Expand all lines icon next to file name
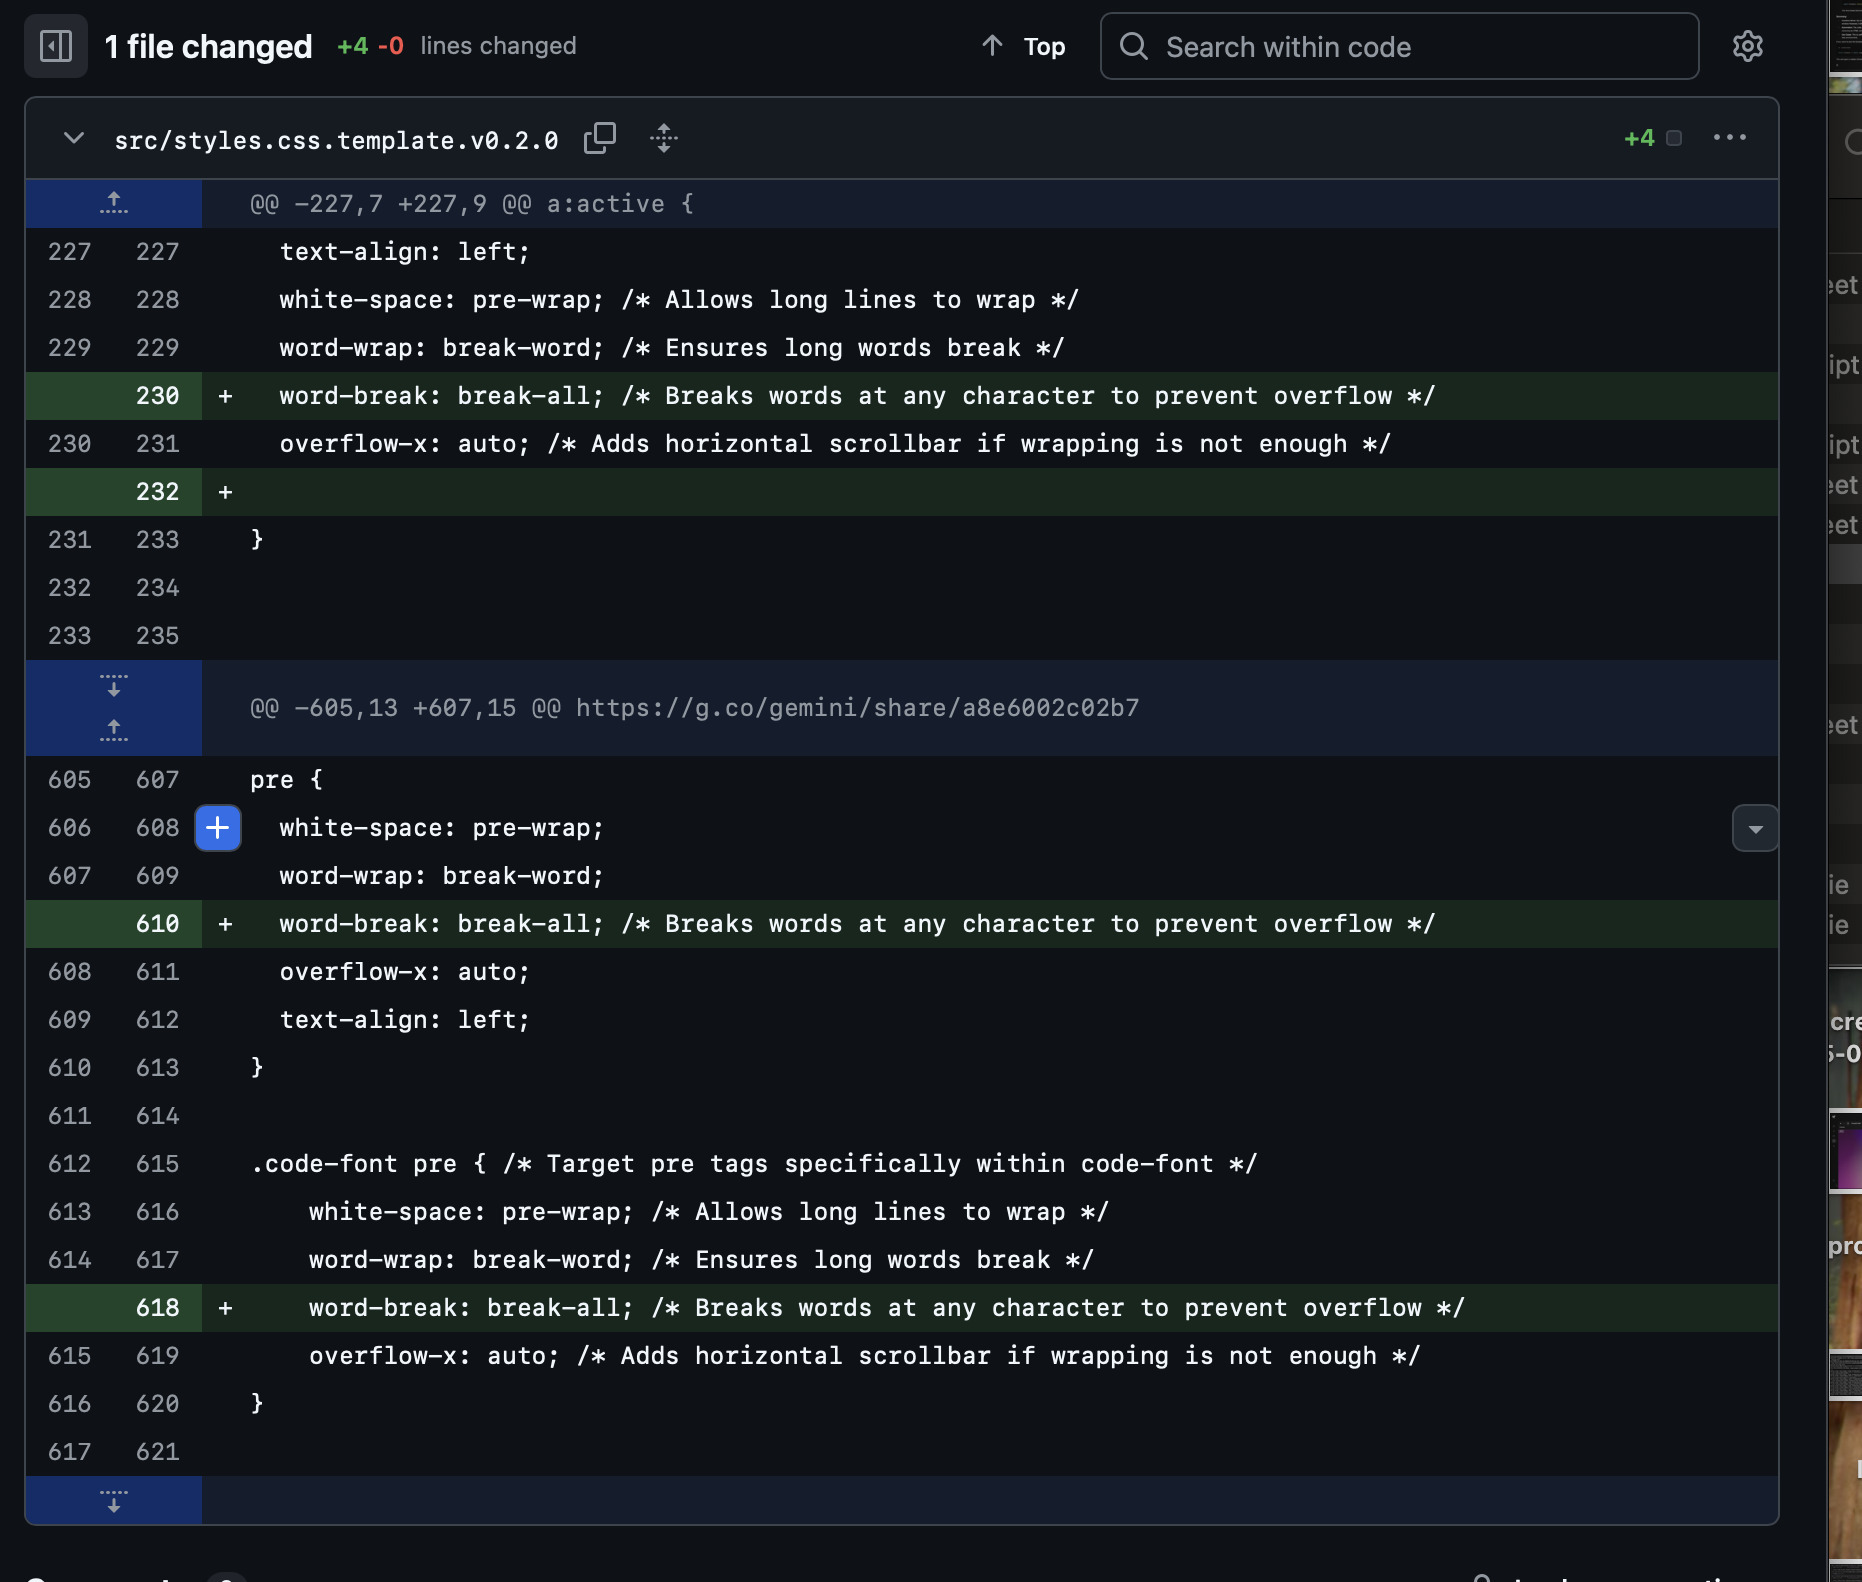This screenshot has width=1862, height=1582. point(664,138)
